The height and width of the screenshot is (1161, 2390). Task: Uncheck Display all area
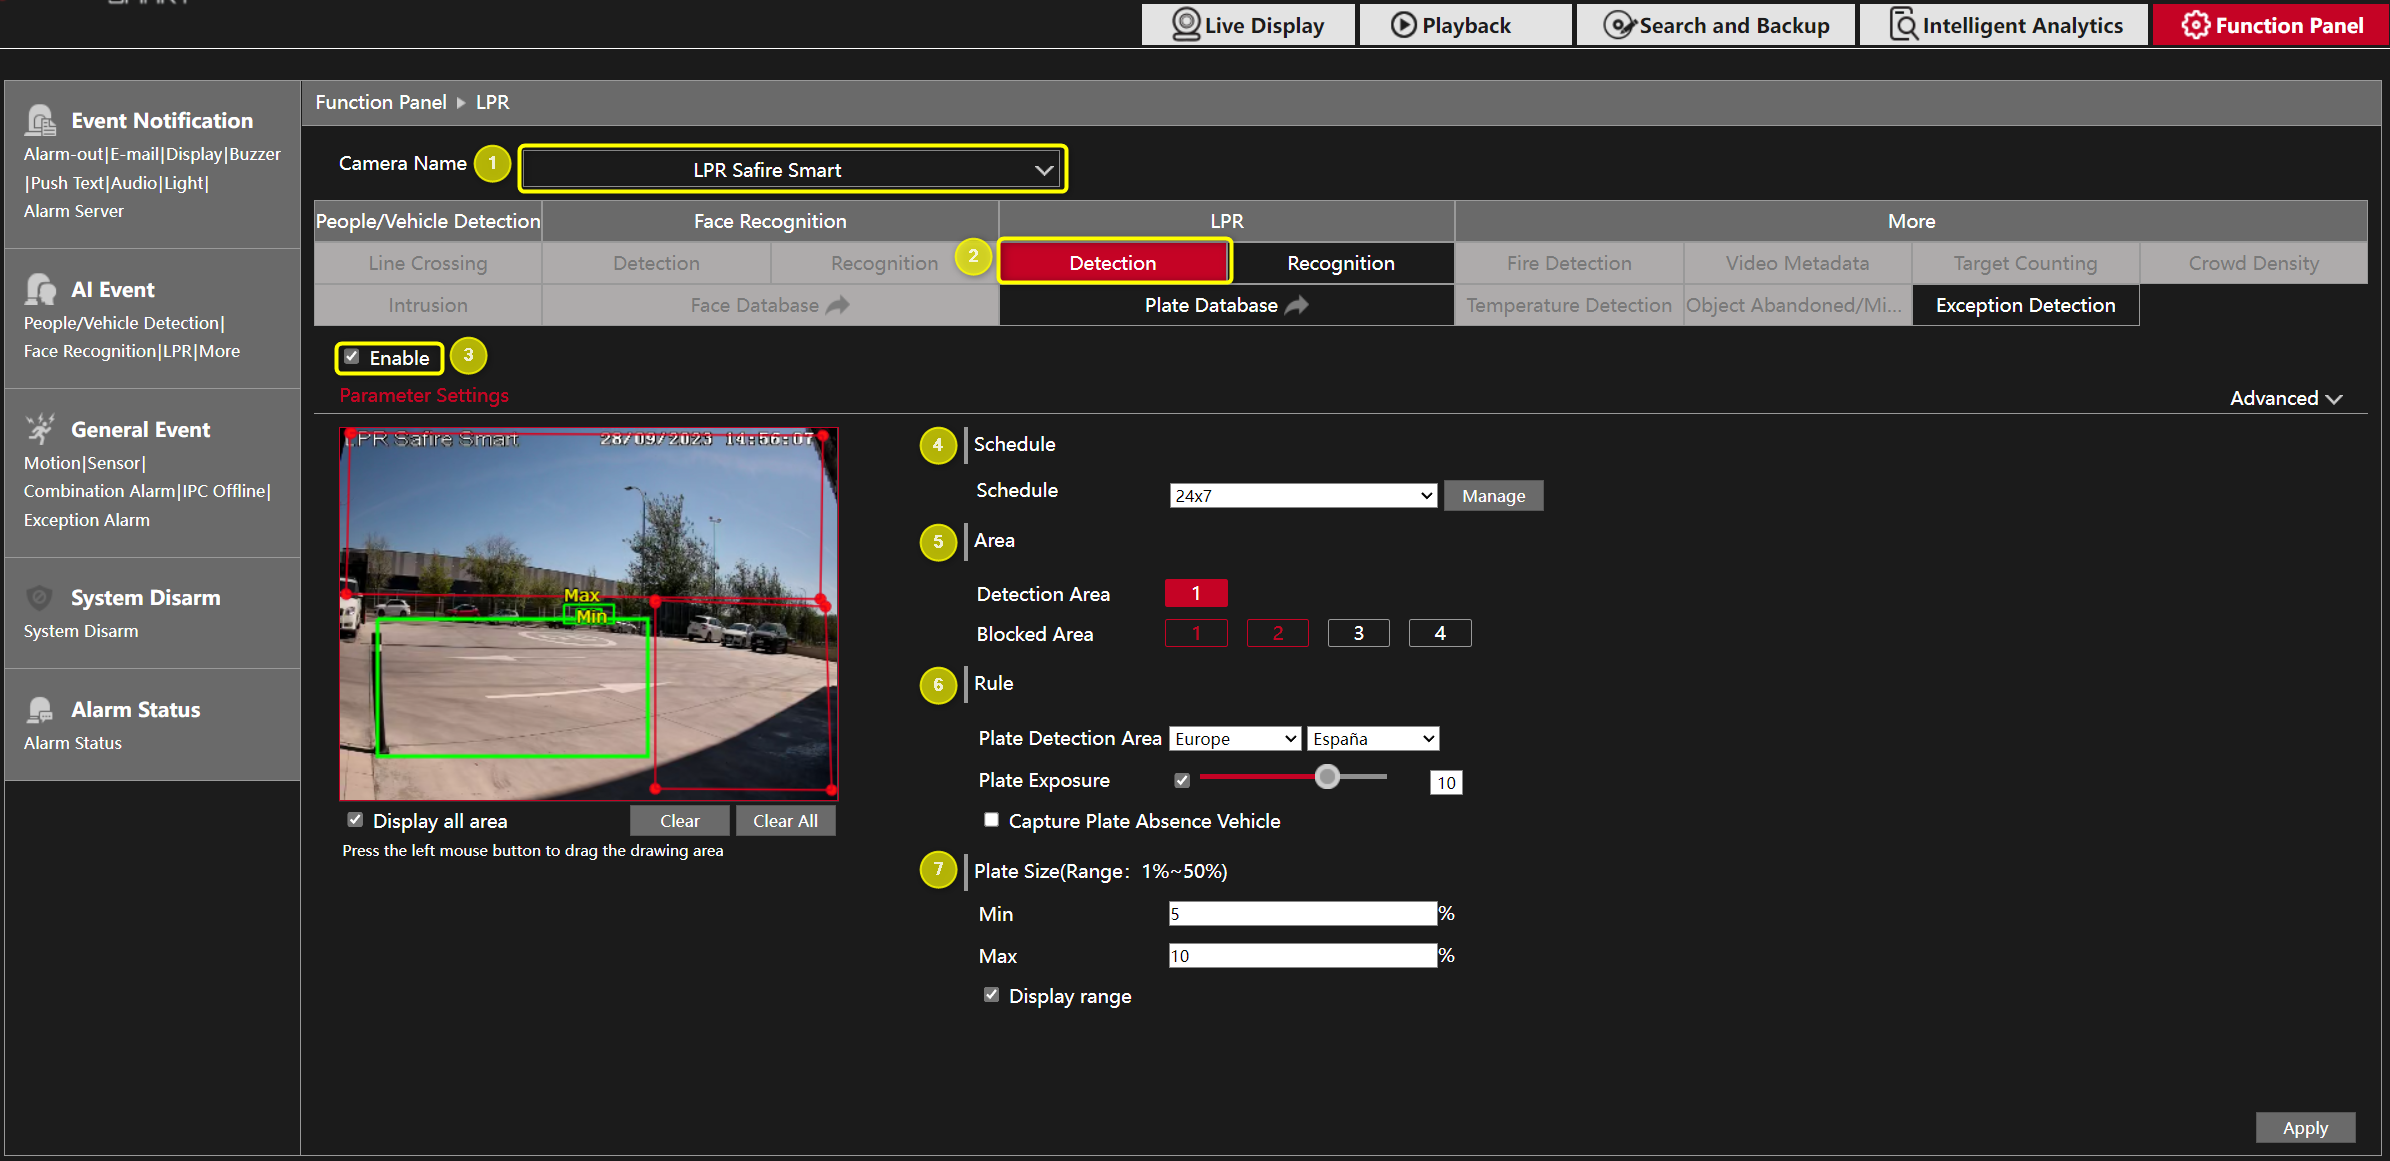pos(355,819)
